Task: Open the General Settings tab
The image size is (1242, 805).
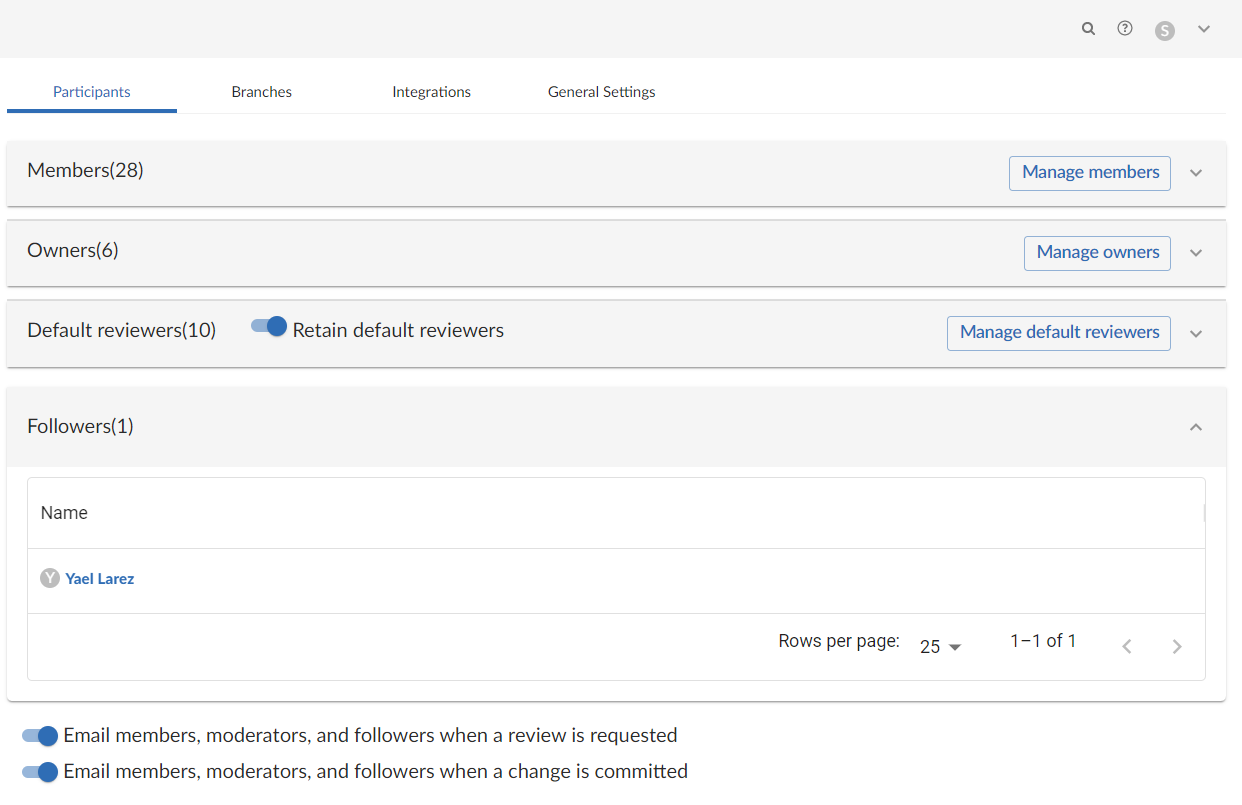Action: [601, 91]
